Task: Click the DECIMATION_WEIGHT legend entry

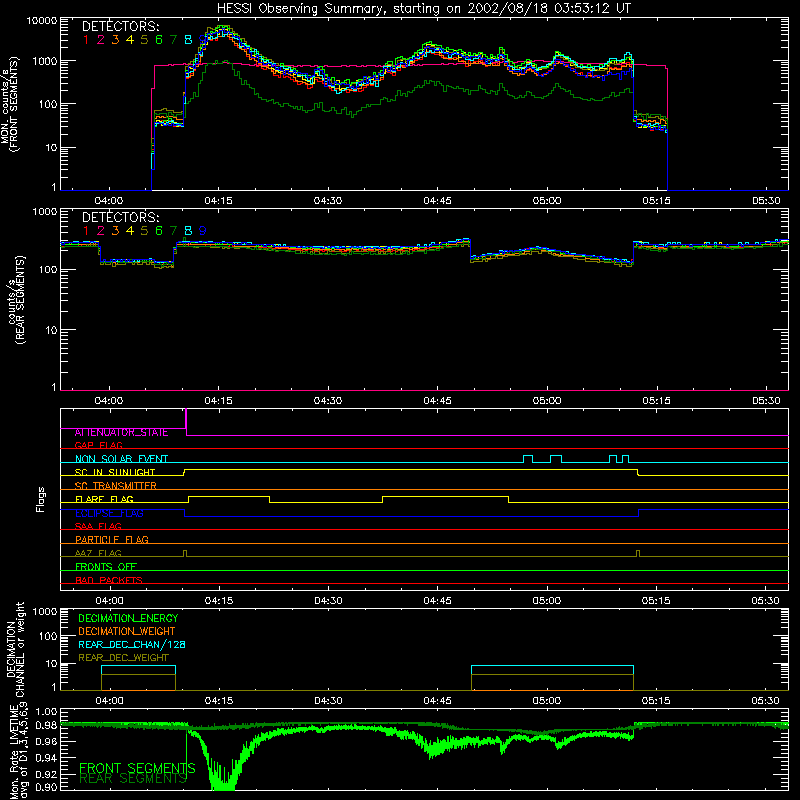Action: pyautogui.click(x=127, y=631)
